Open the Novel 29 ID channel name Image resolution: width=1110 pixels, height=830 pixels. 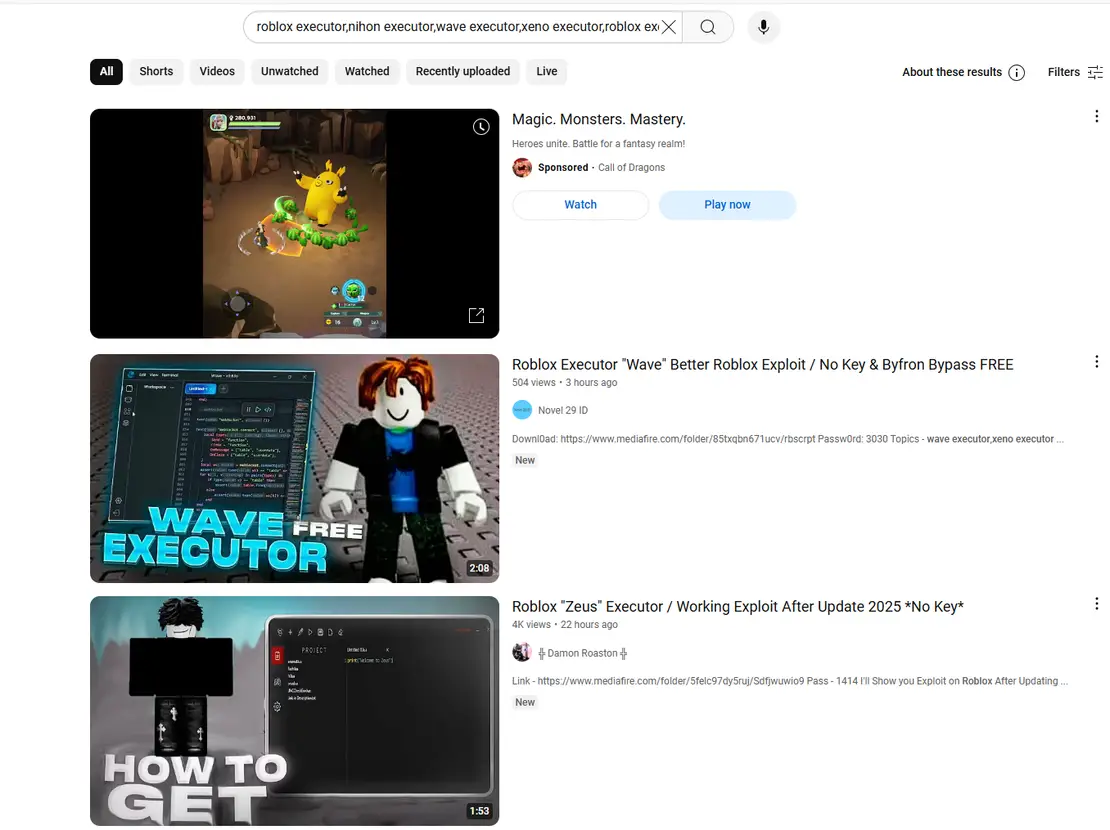tap(563, 410)
